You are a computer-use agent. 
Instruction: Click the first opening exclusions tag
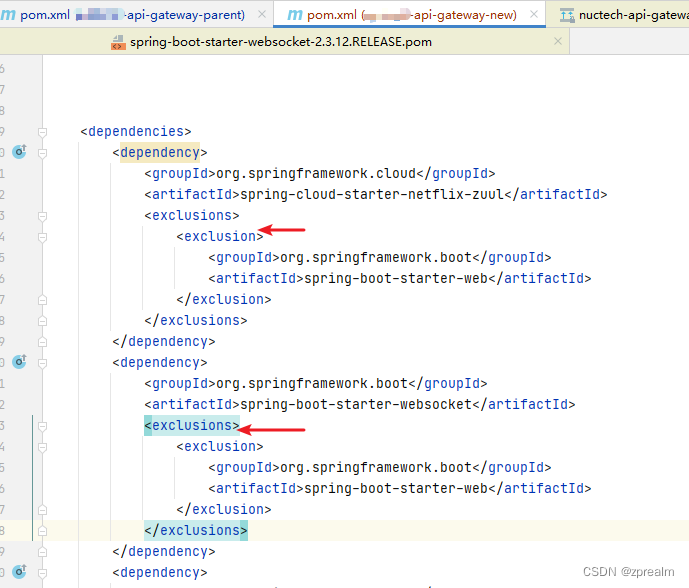click(192, 215)
